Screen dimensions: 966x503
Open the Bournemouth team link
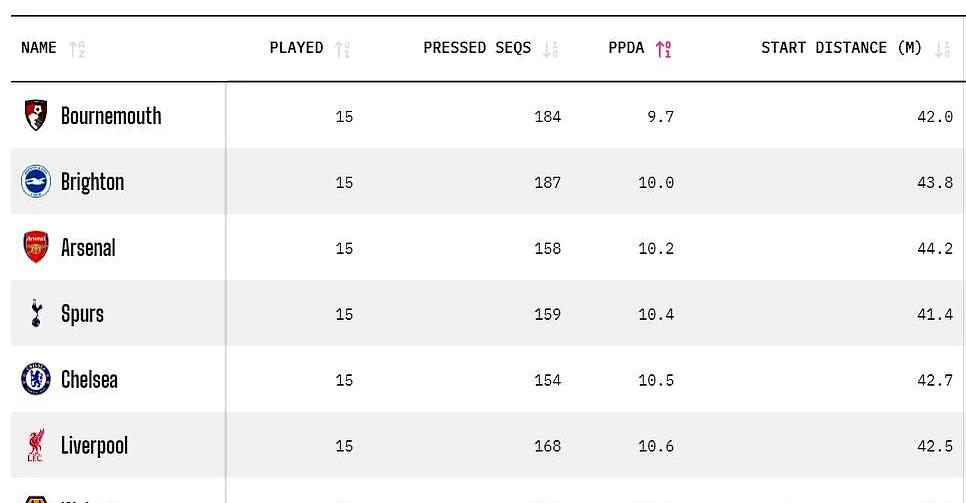pyautogui.click(x=111, y=116)
